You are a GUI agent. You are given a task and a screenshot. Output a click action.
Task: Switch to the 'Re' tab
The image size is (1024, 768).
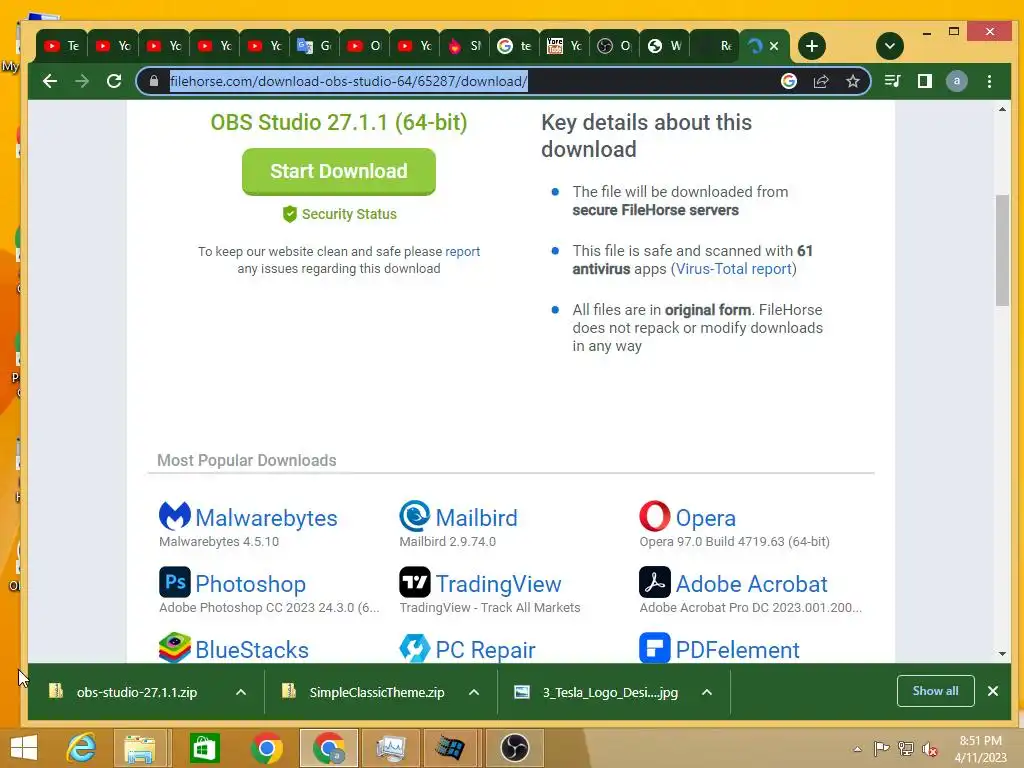(x=715, y=46)
